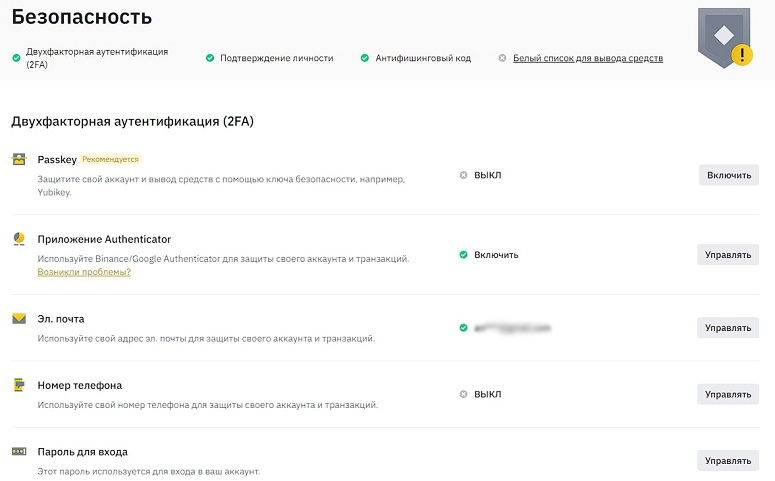Click the Authenticator app icon
Viewport: 775px width, 481px height.
click(19, 239)
